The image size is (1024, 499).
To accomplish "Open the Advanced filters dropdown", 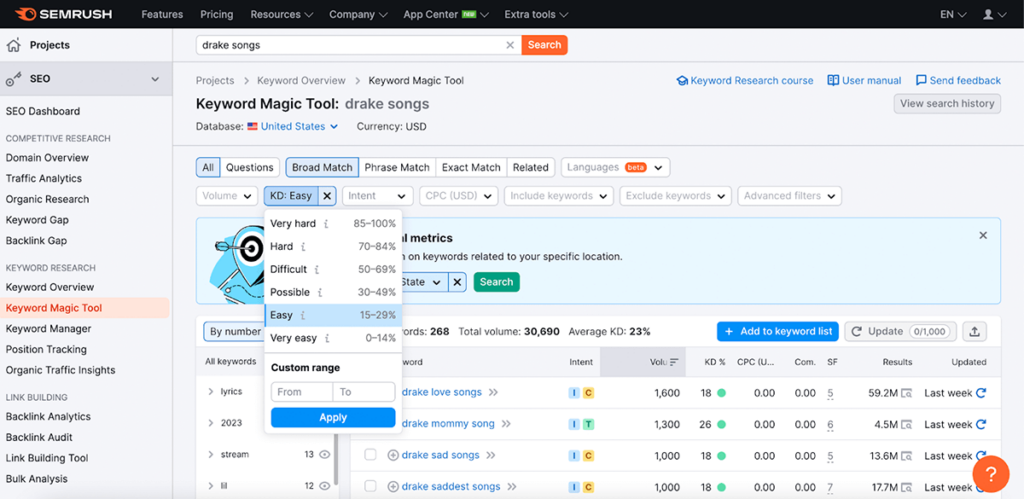I will point(789,196).
